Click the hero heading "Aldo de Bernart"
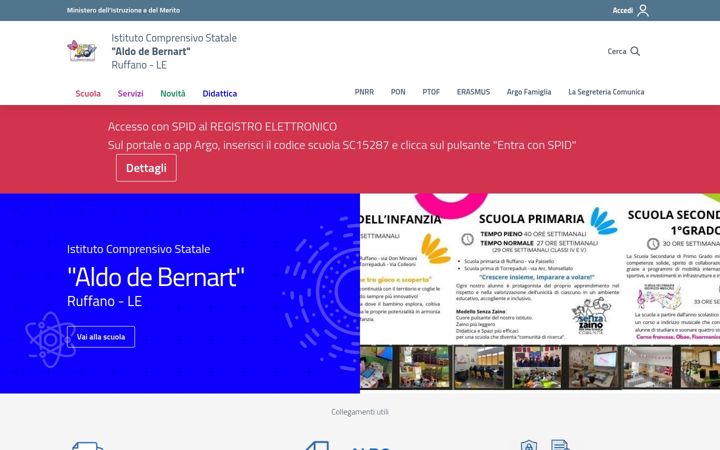Viewport: 720px width, 450px height. click(x=156, y=277)
